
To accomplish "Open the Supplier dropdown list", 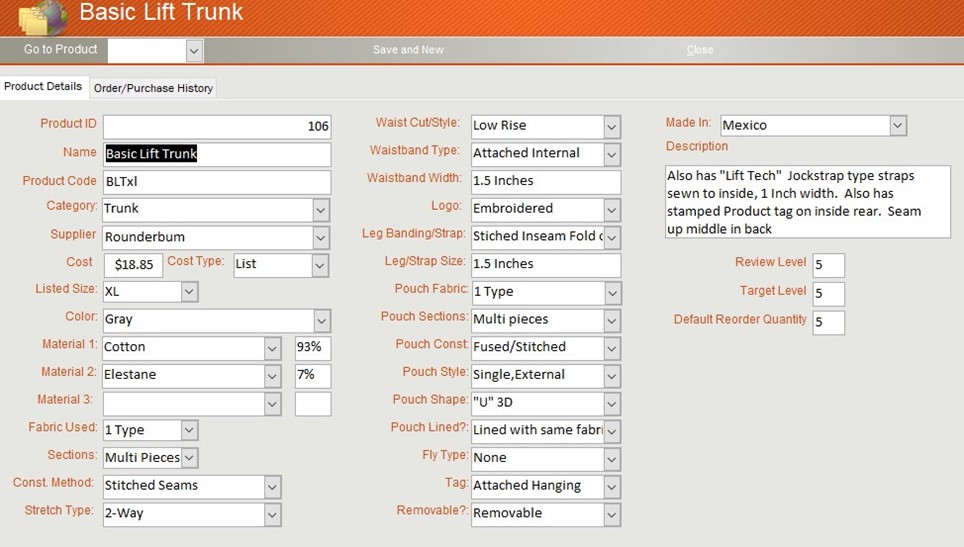I will 320,237.
